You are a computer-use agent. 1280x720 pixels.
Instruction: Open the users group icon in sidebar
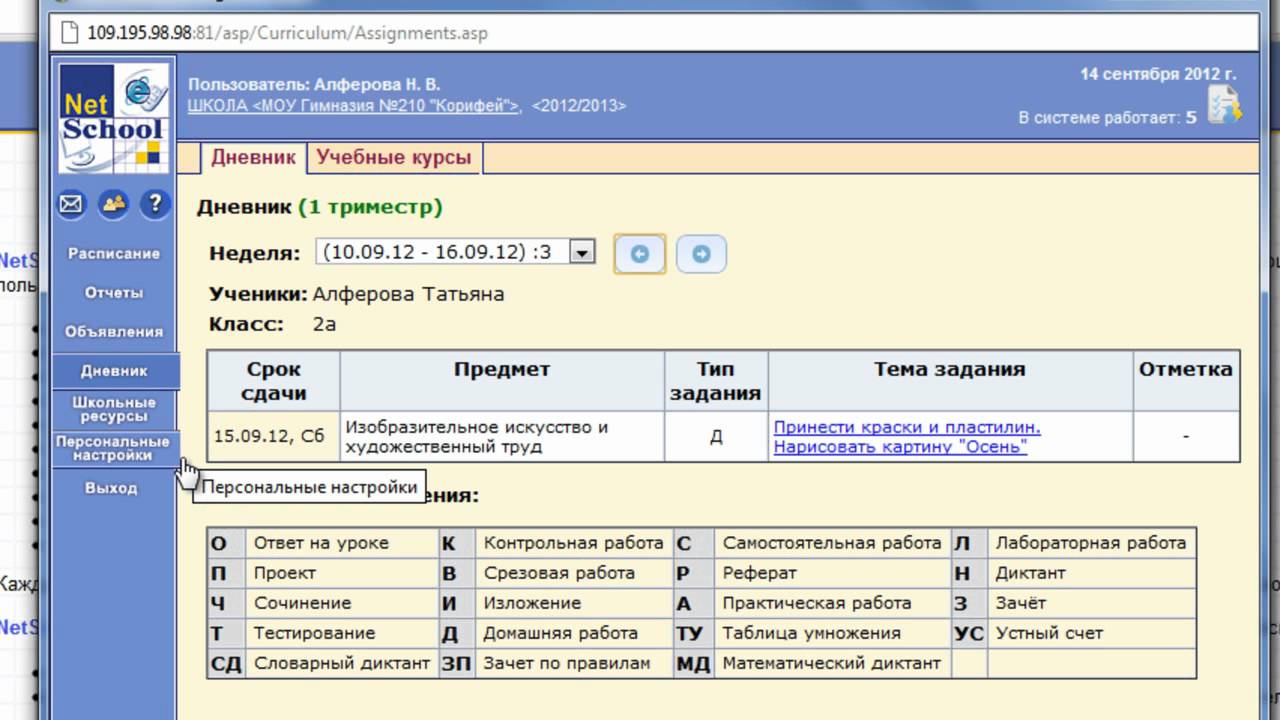click(113, 205)
